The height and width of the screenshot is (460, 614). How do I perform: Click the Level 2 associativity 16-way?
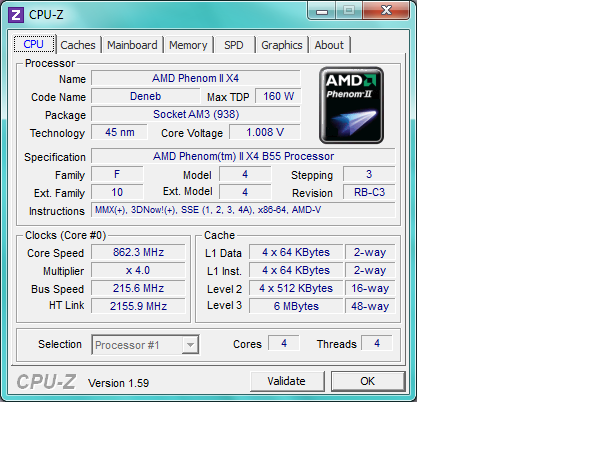(x=370, y=288)
